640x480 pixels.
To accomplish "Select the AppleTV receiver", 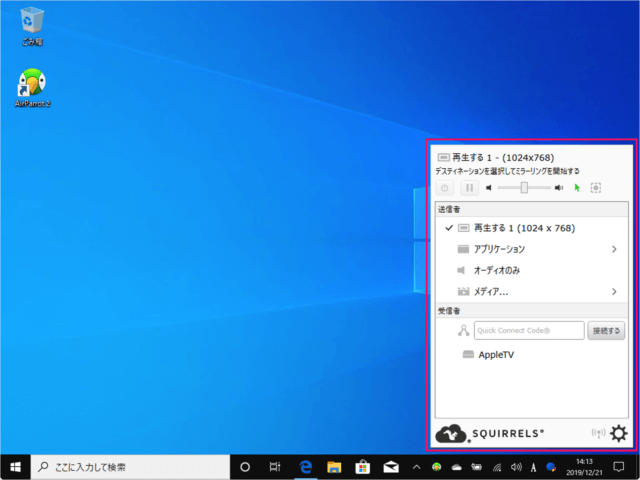I will [x=495, y=355].
